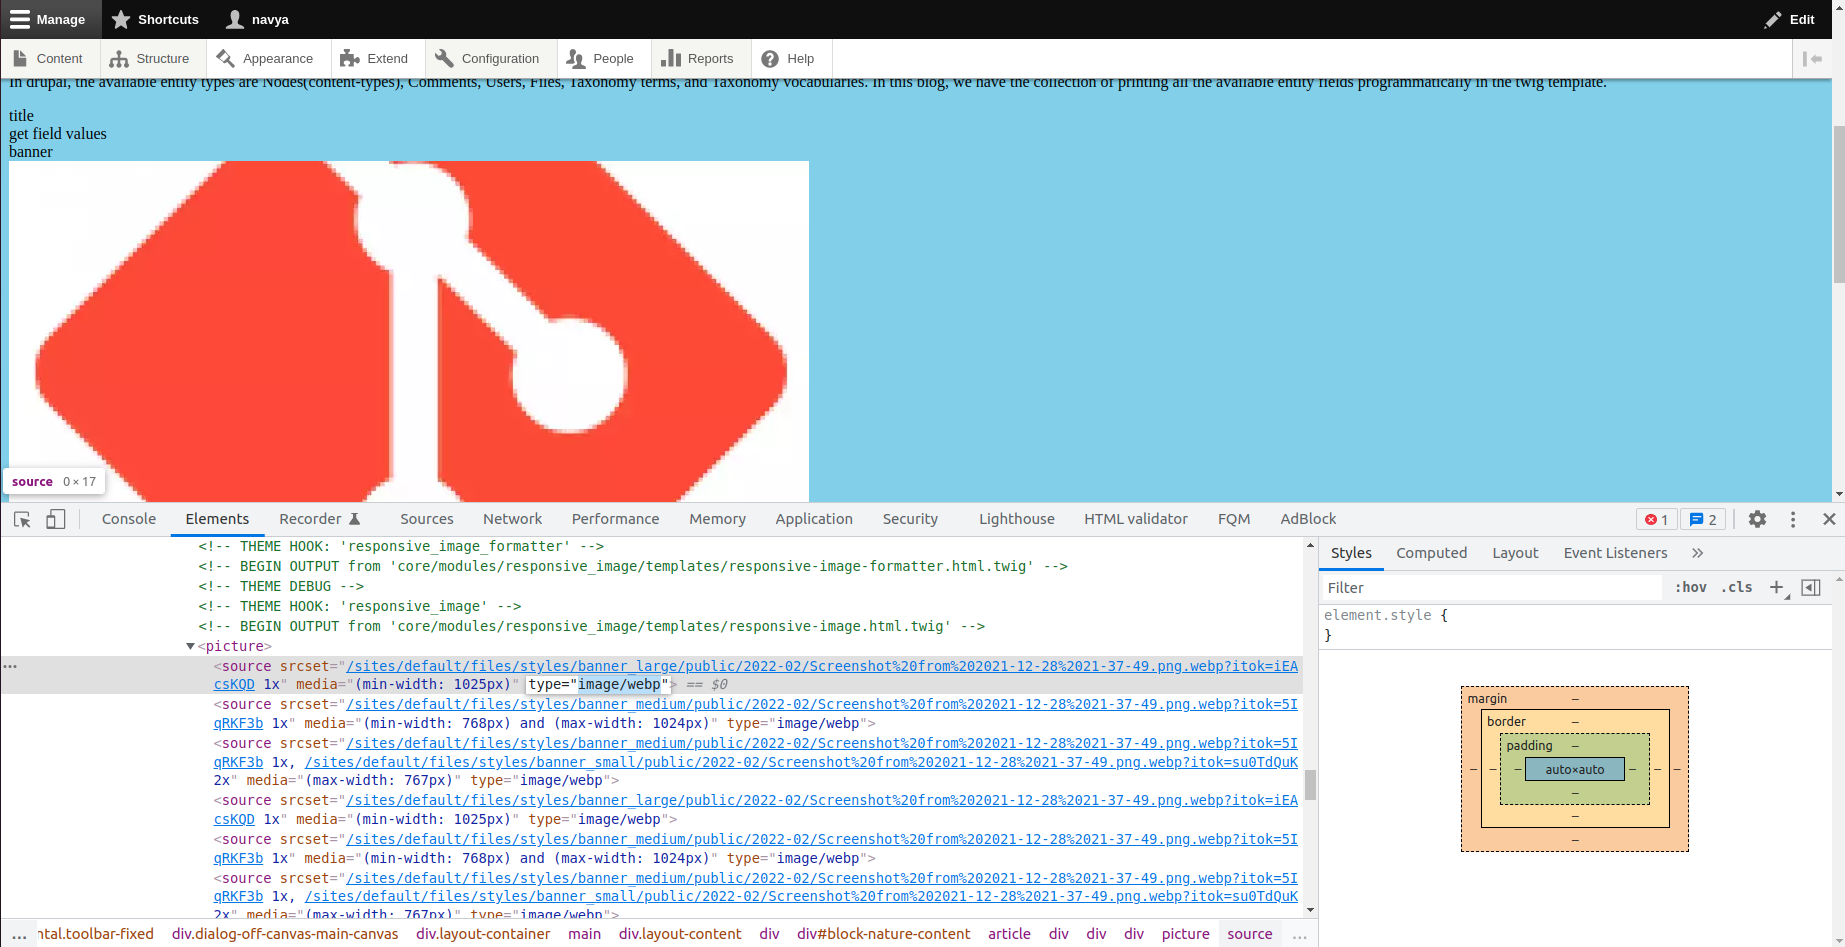Select the inspect element tool in DevTools
Image resolution: width=1845 pixels, height=947 pixels.
21,519
